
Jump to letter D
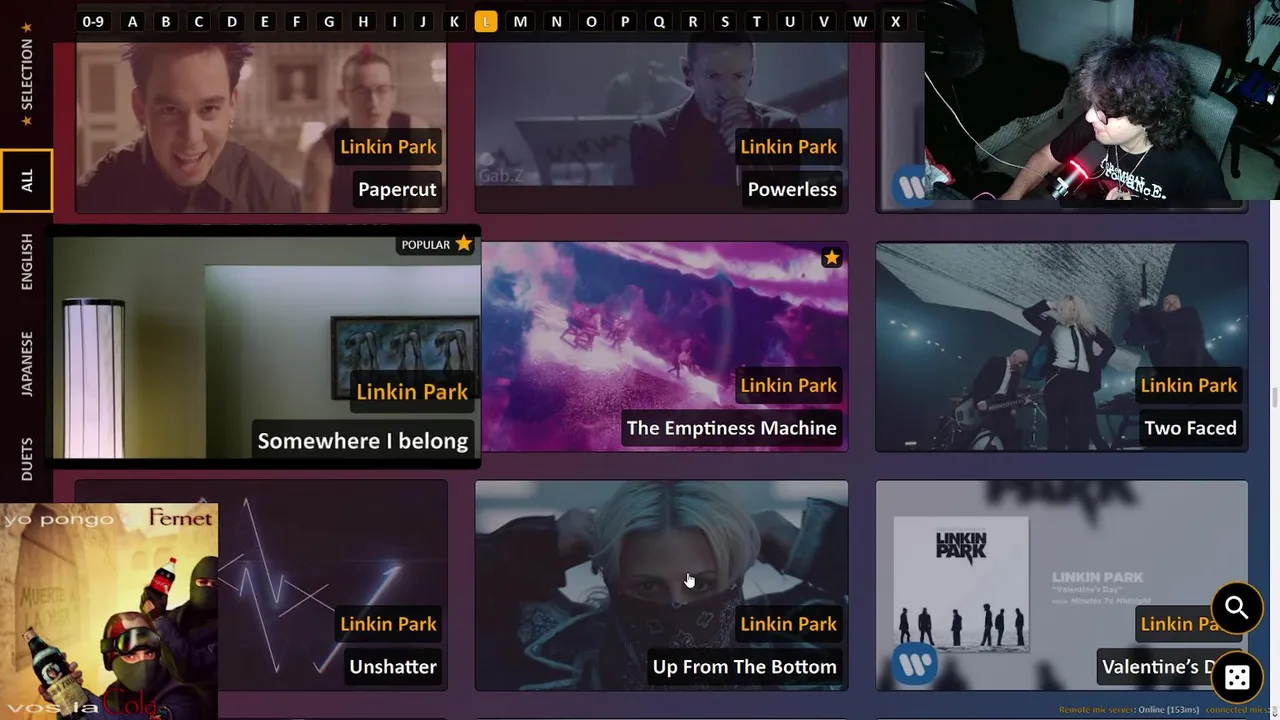point(232,21)
